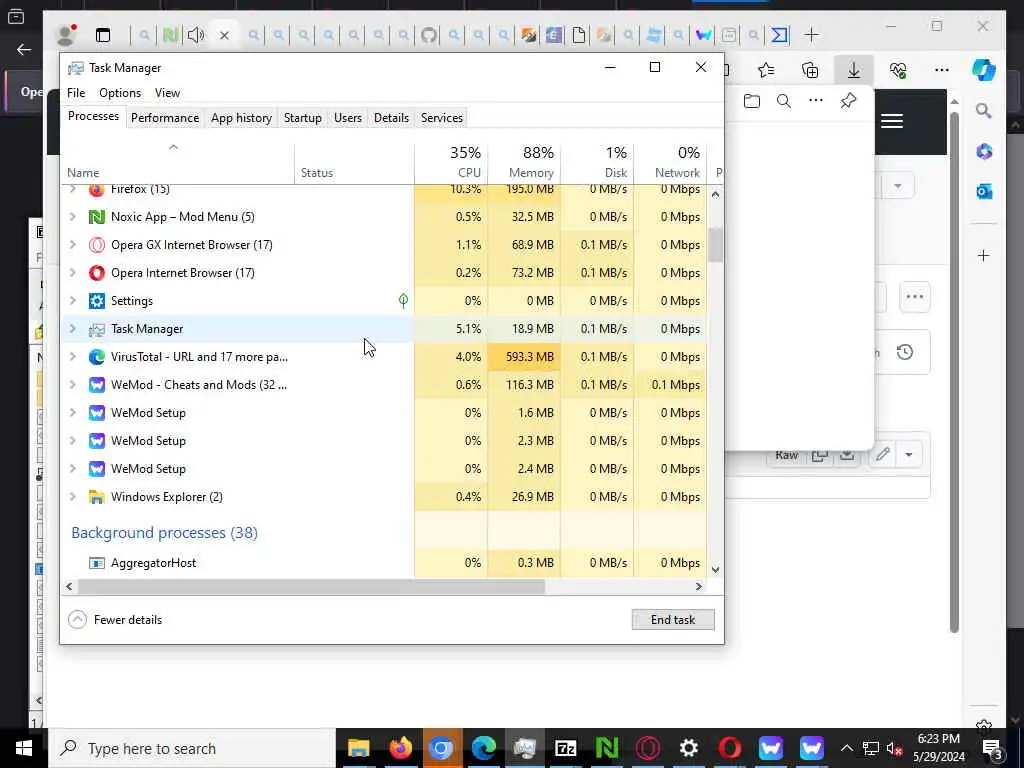Switch to the Services tab

tap(441, 118)
